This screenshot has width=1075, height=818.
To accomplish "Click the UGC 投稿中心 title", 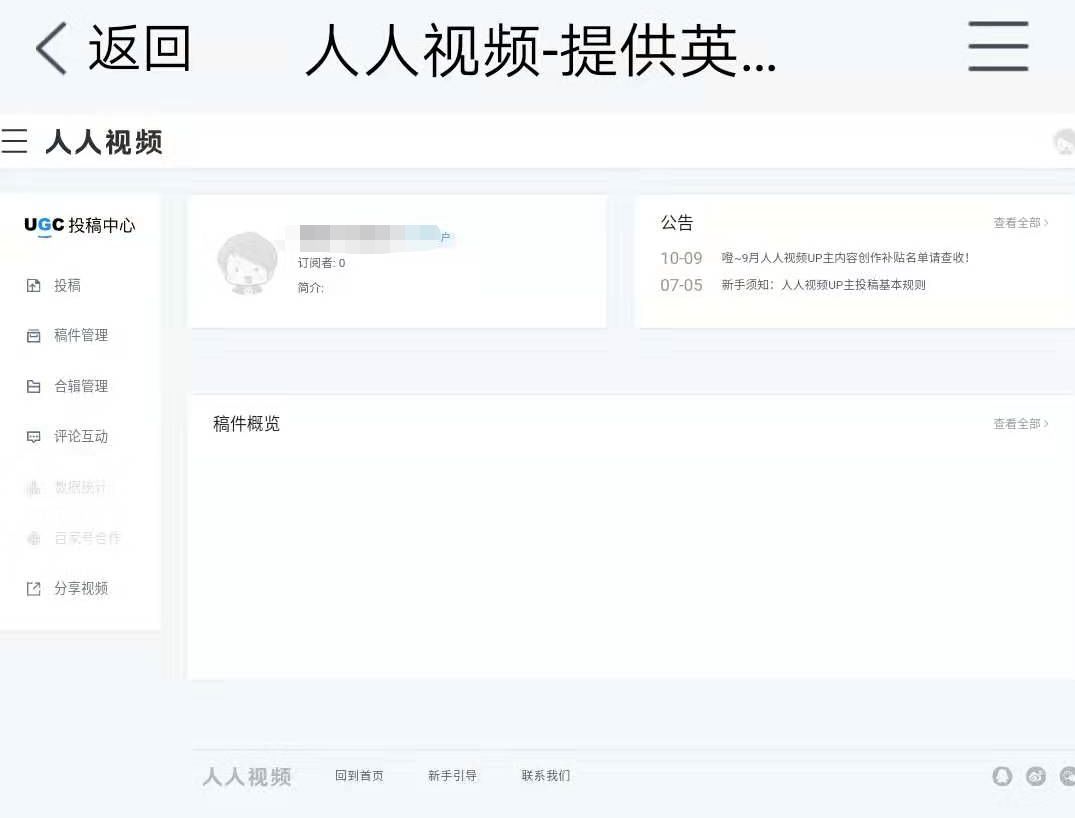I will point(80,226).
